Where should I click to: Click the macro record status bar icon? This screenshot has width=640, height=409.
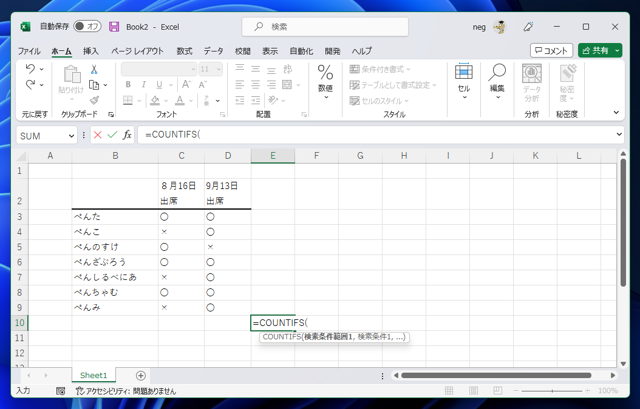(60, 391)
